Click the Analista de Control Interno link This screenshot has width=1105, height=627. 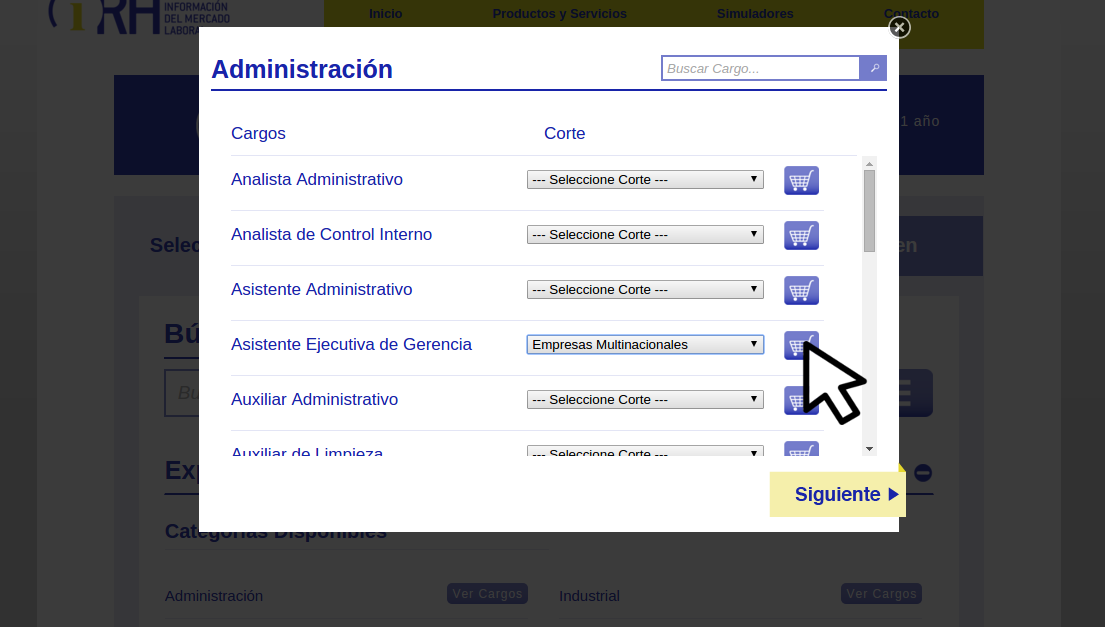point(331,235)
